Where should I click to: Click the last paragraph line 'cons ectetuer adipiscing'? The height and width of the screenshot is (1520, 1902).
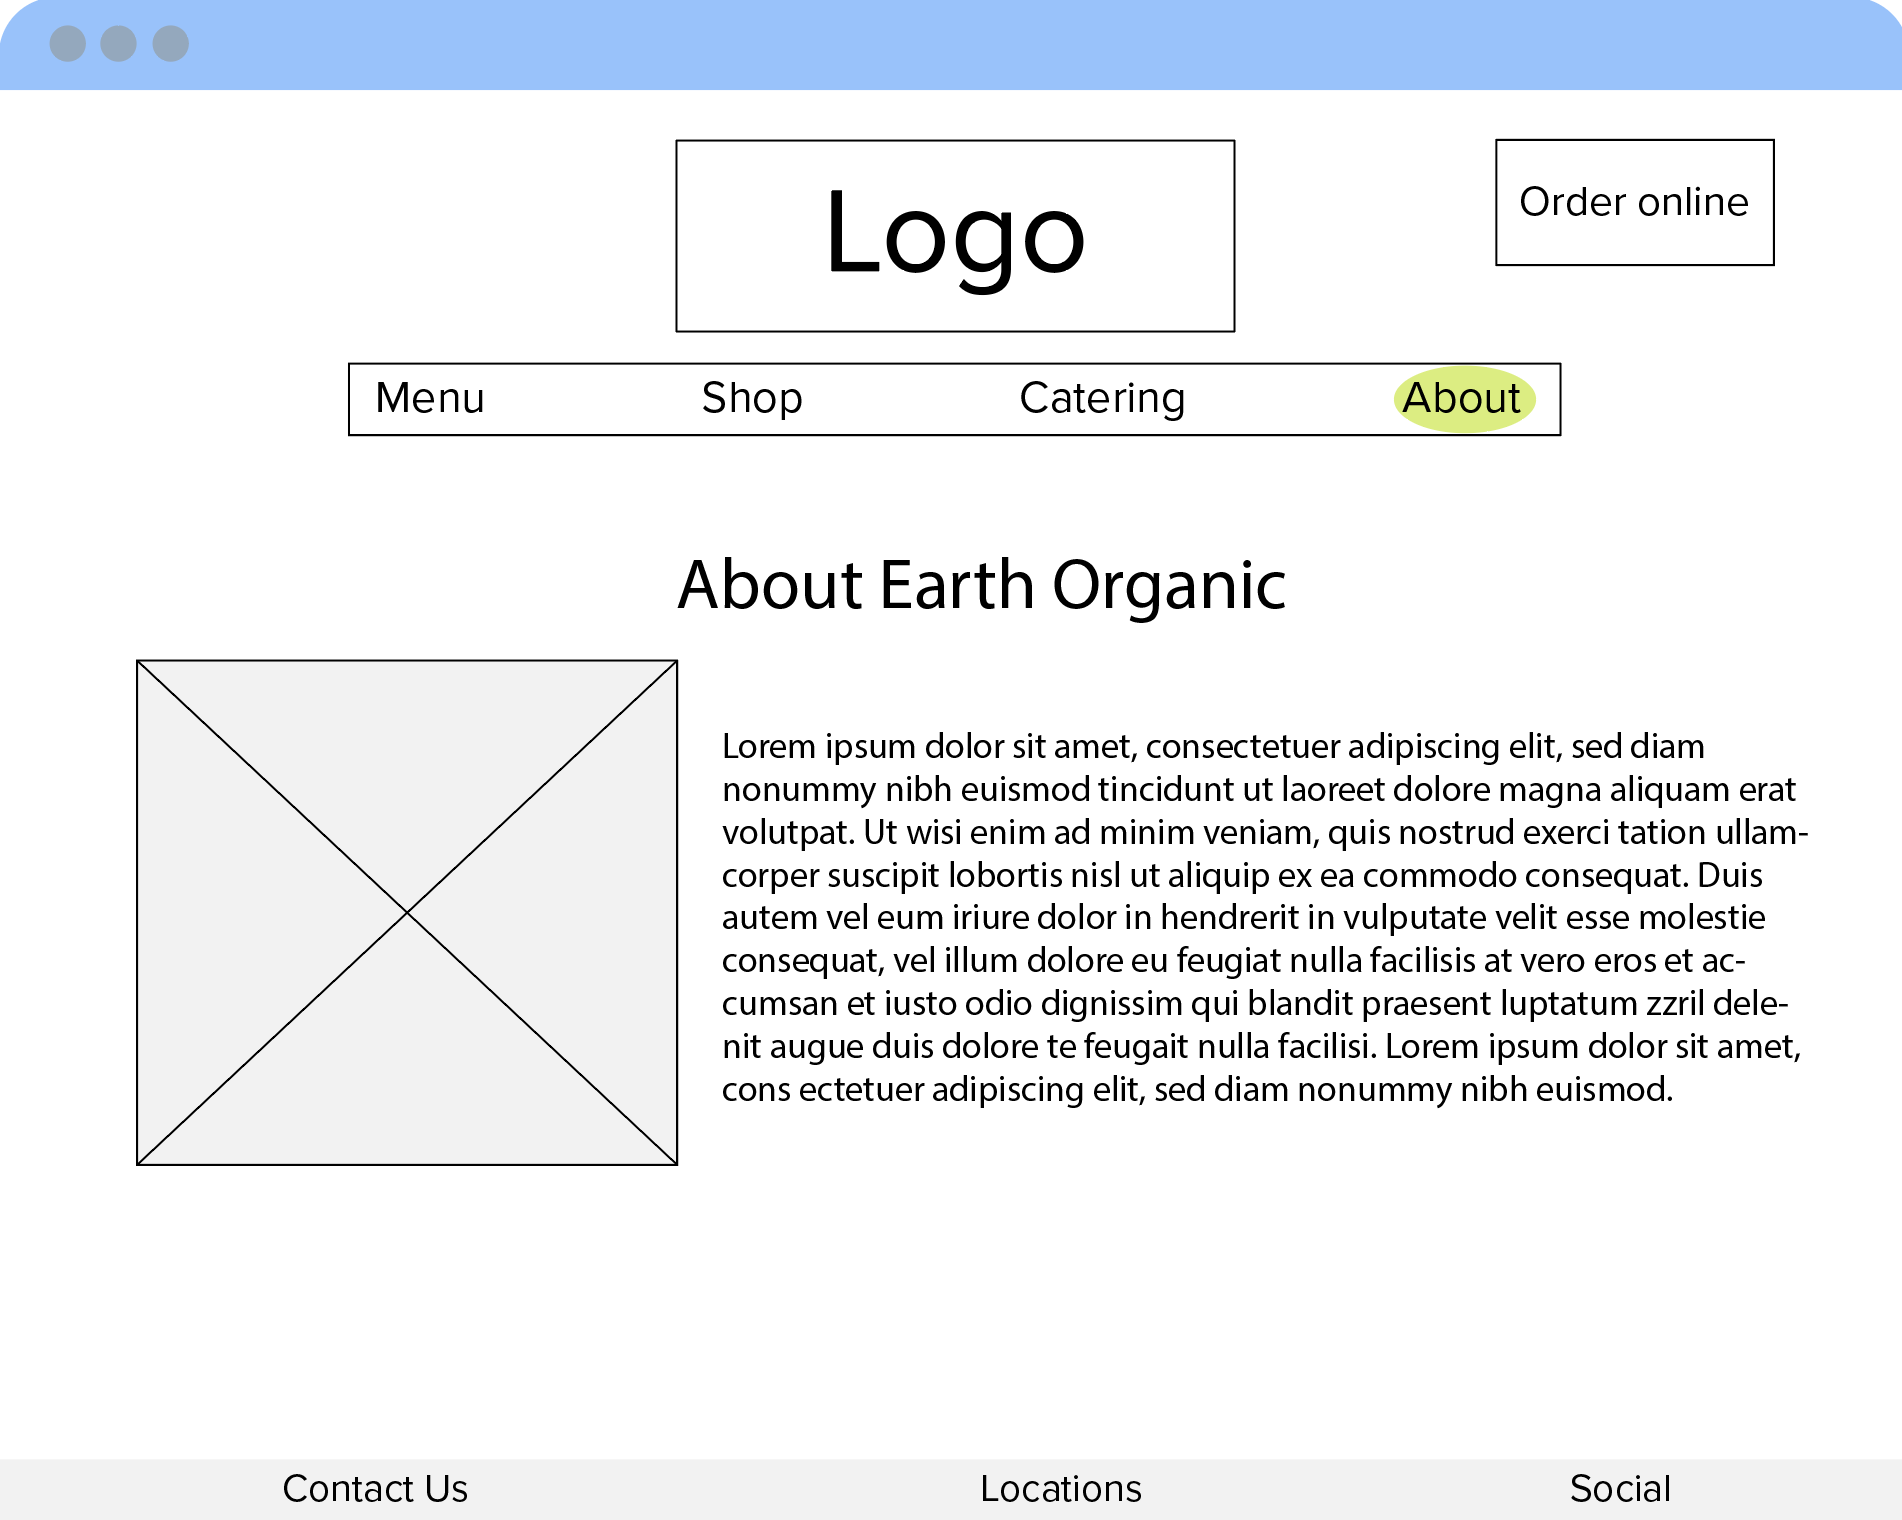pos(1197,1089)
